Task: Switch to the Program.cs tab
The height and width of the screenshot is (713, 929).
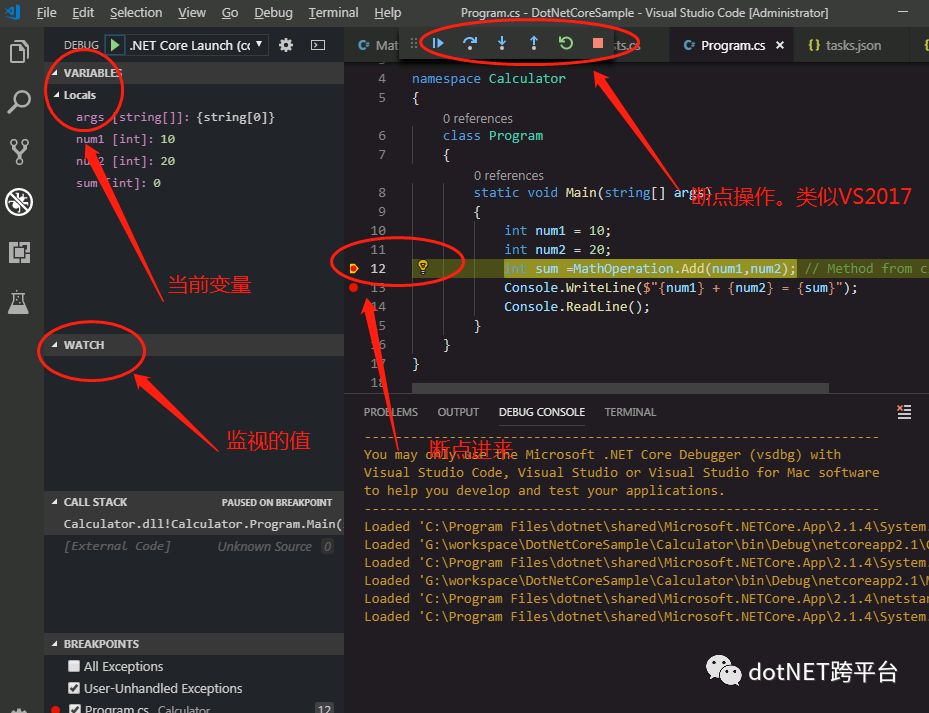Action: [x=732, y=45]
